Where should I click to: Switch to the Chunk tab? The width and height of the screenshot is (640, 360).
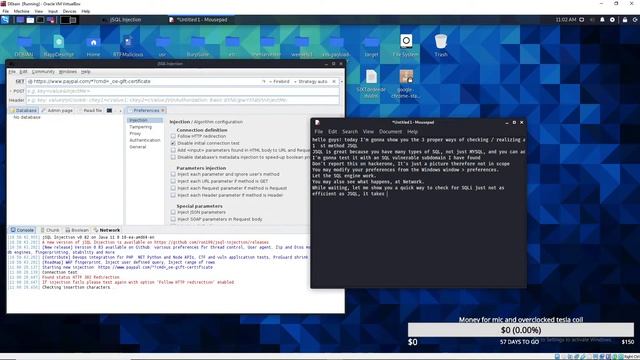[x=50, y=230]
